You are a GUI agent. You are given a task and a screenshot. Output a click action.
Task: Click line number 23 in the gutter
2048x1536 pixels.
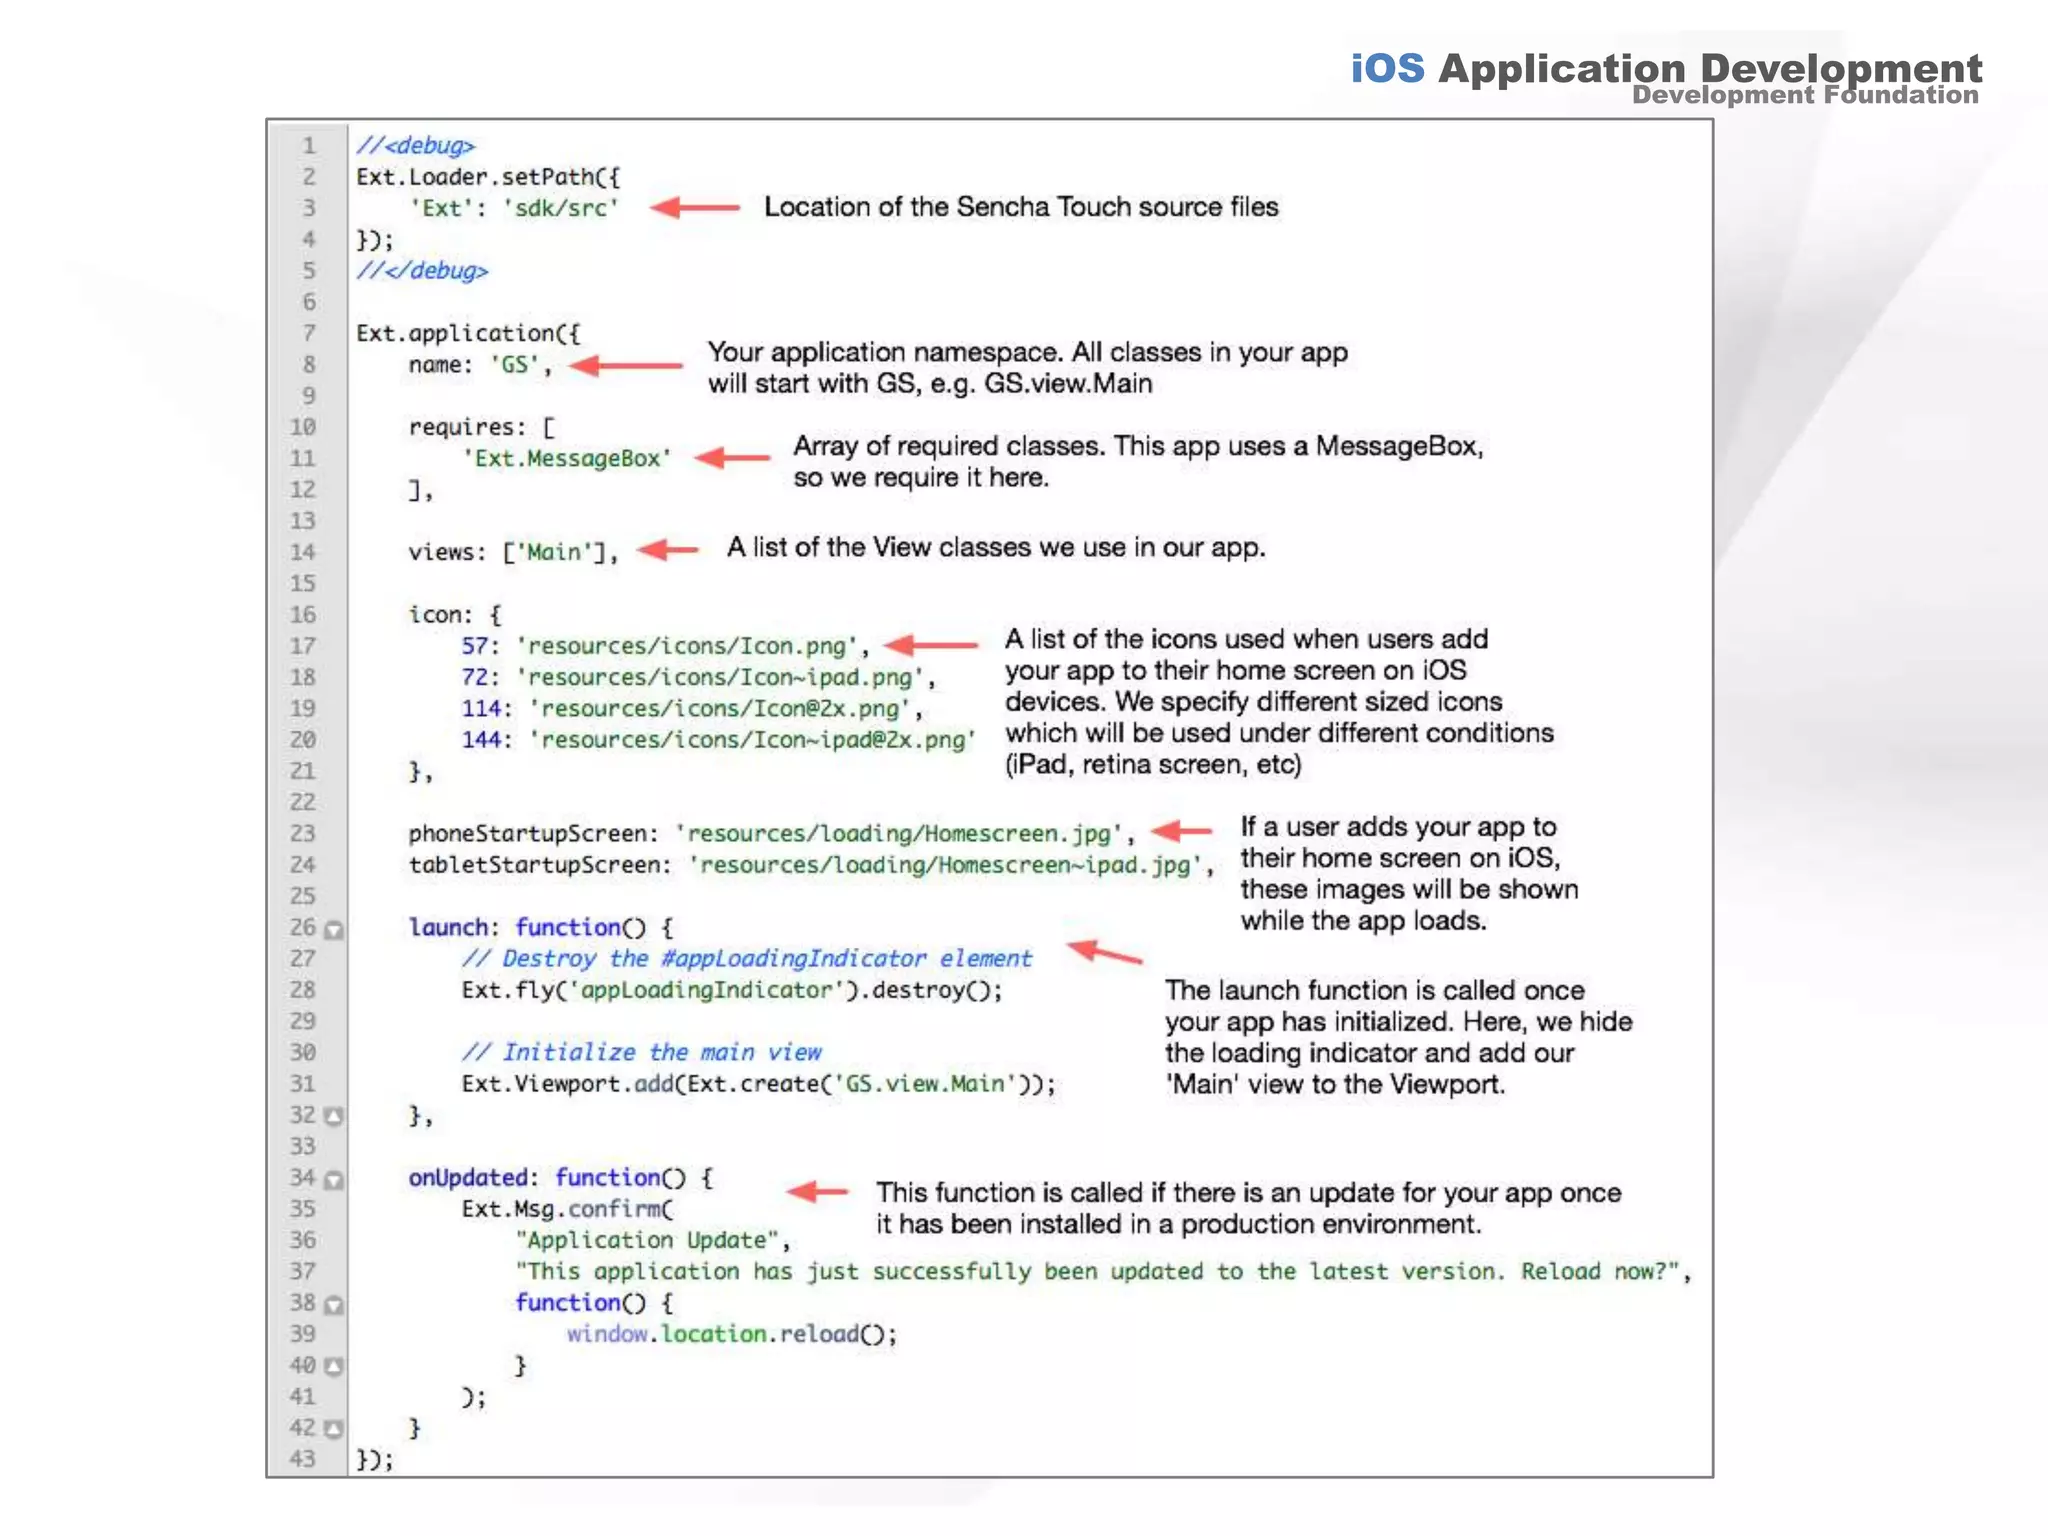[303, 833]
